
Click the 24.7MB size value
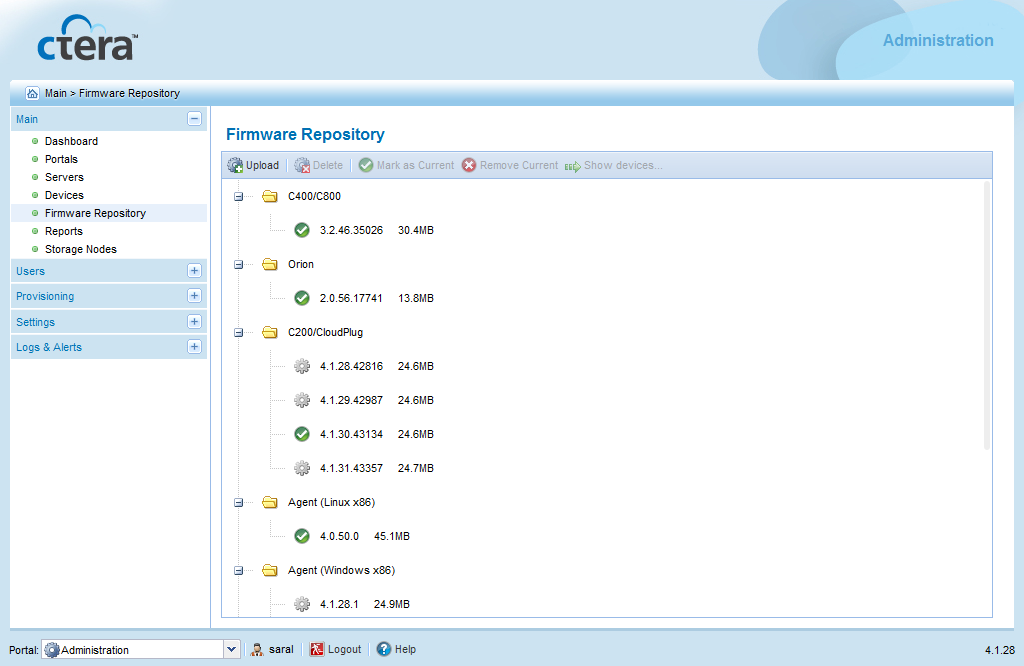coord(415,468)
